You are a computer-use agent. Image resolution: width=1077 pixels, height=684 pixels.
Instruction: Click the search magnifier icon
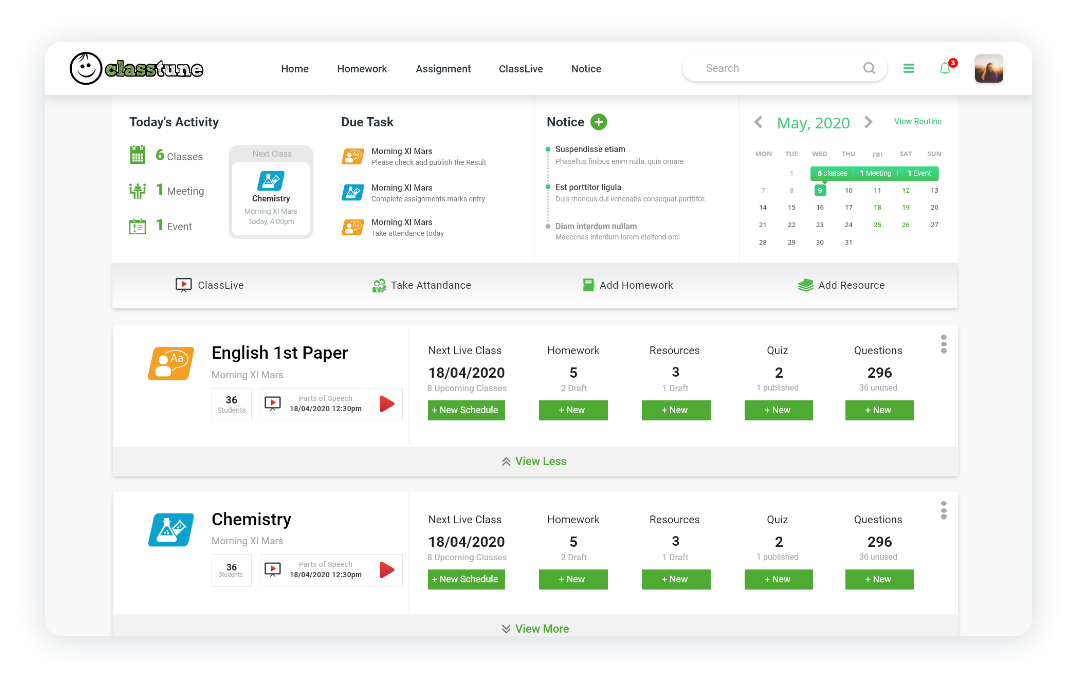(x=869, y=68)
